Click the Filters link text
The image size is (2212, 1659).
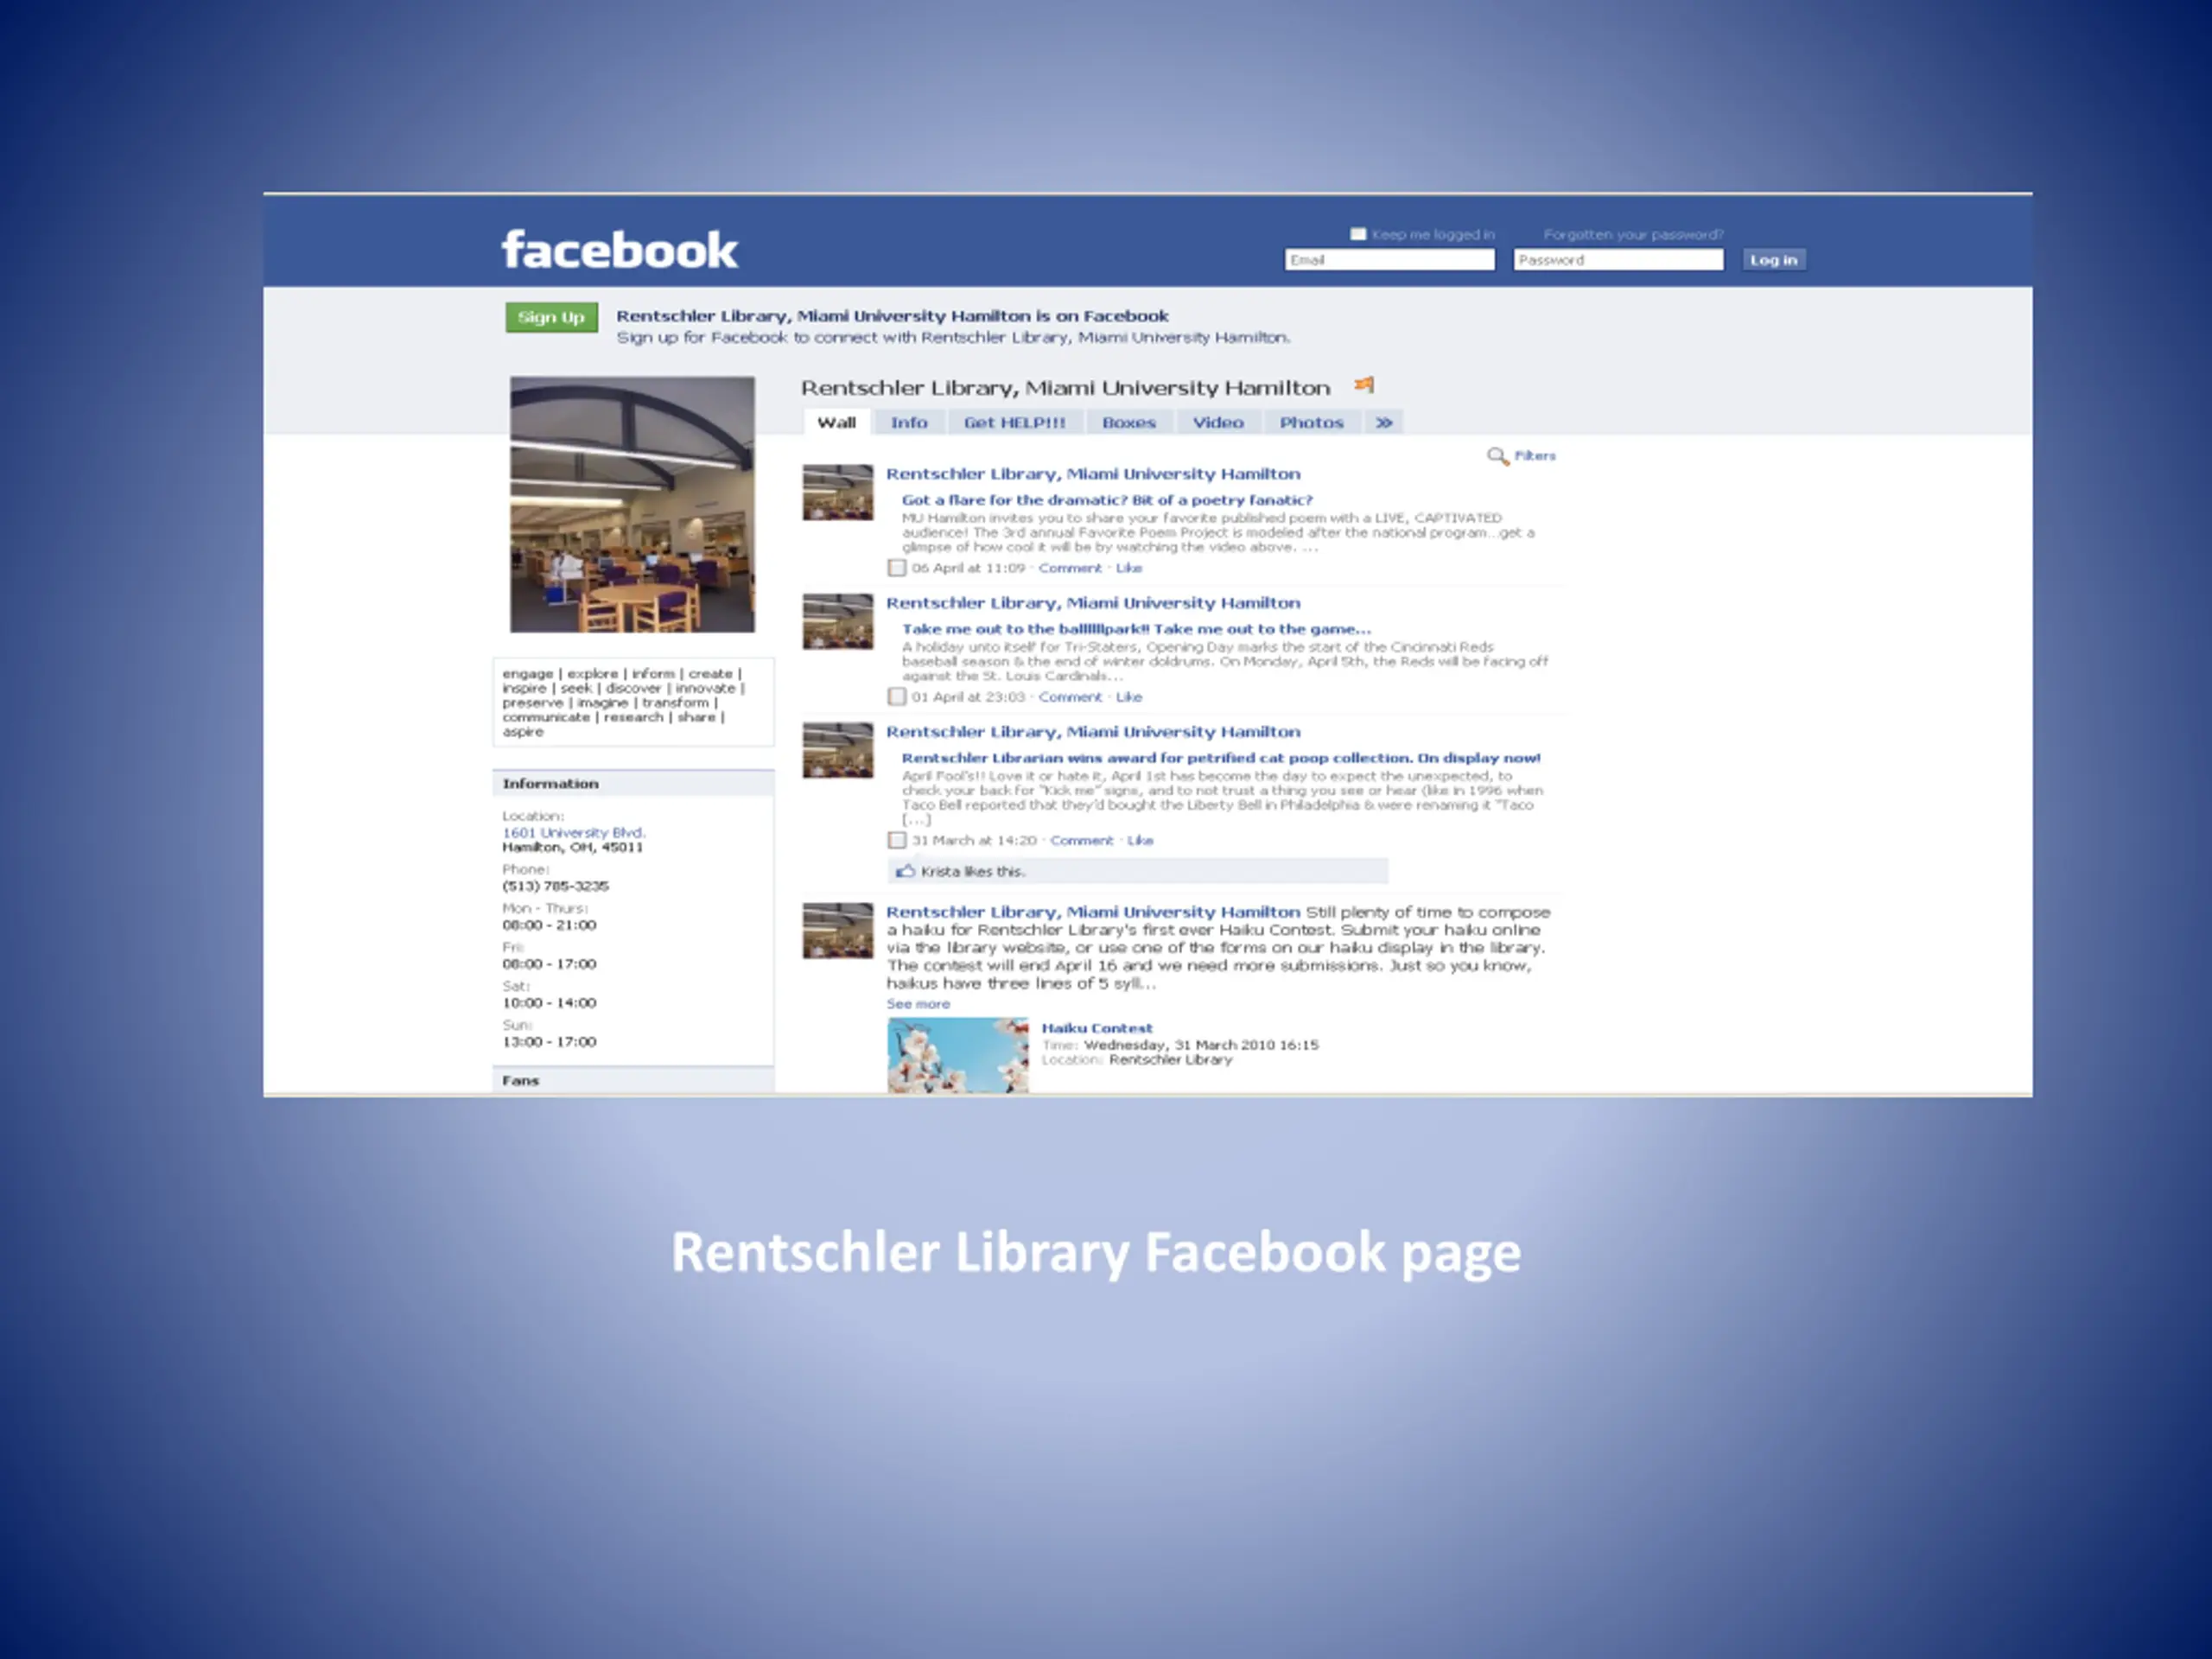coord(1535,456)
